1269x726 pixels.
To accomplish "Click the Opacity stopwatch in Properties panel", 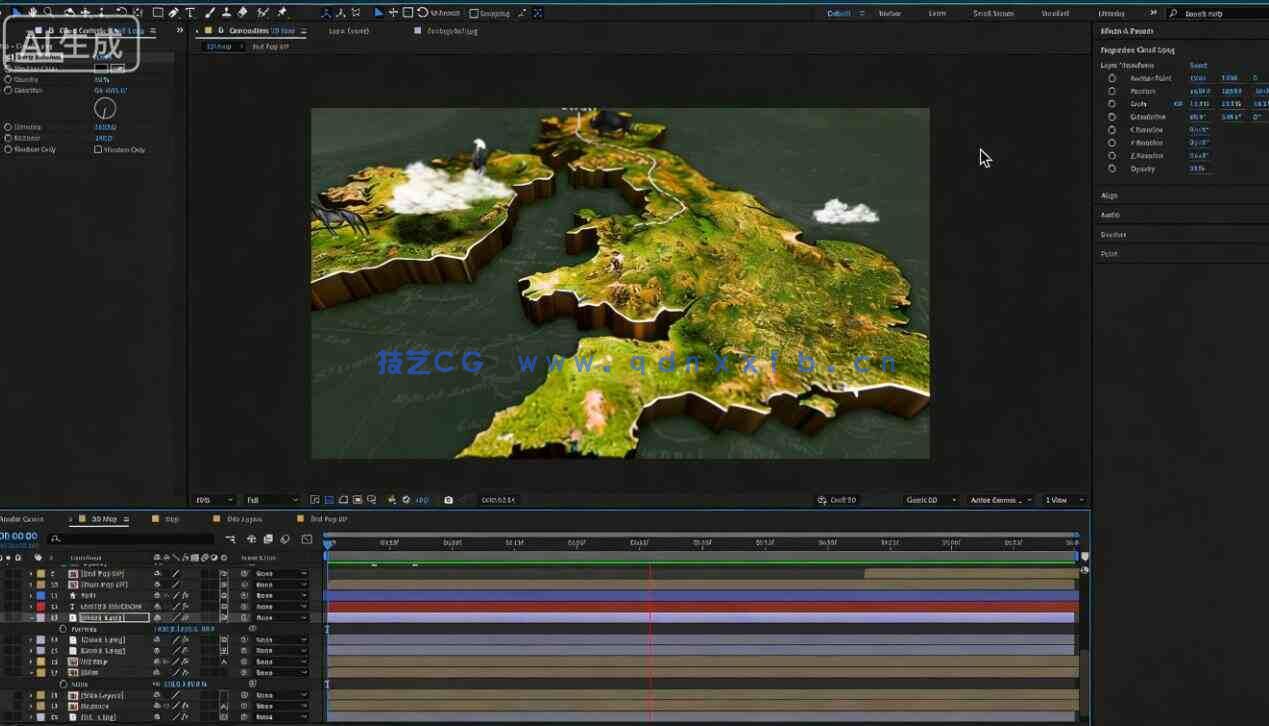I will click(1112, 169).
